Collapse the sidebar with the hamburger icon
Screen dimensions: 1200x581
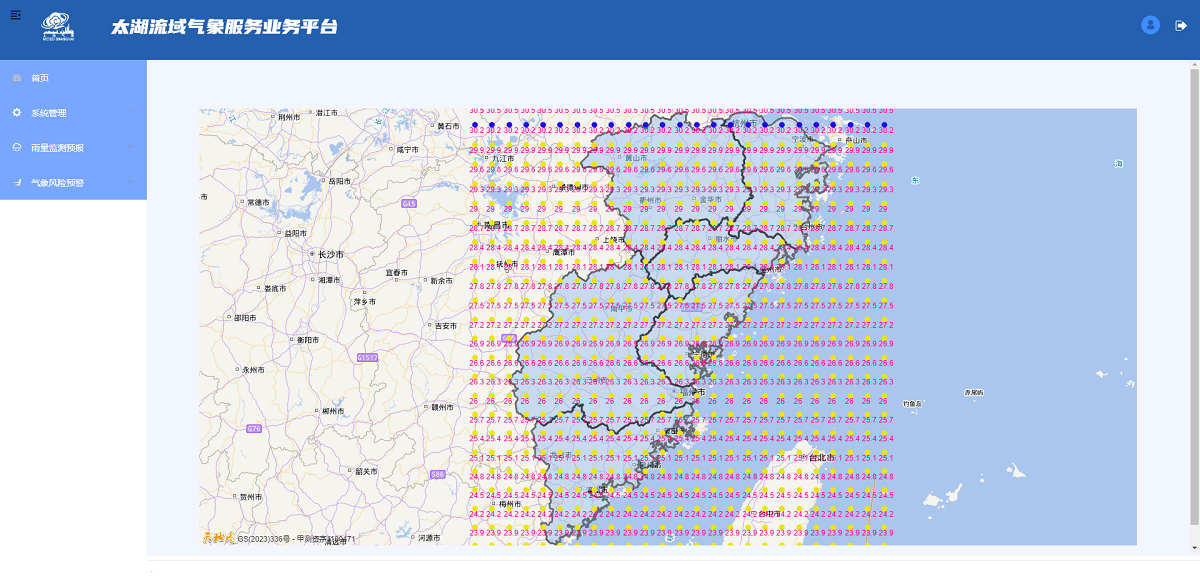tap(15, 15)
